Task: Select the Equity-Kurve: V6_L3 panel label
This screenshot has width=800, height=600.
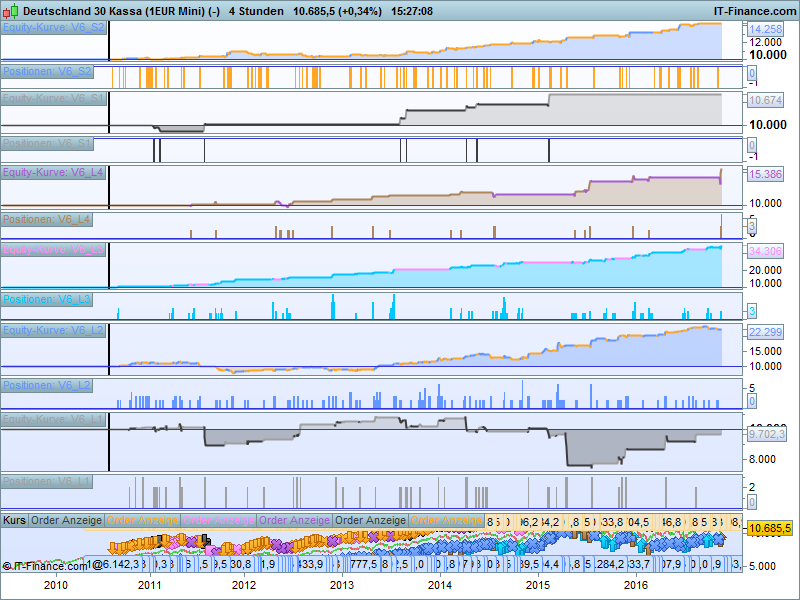Action: click(x=54, y=249)
